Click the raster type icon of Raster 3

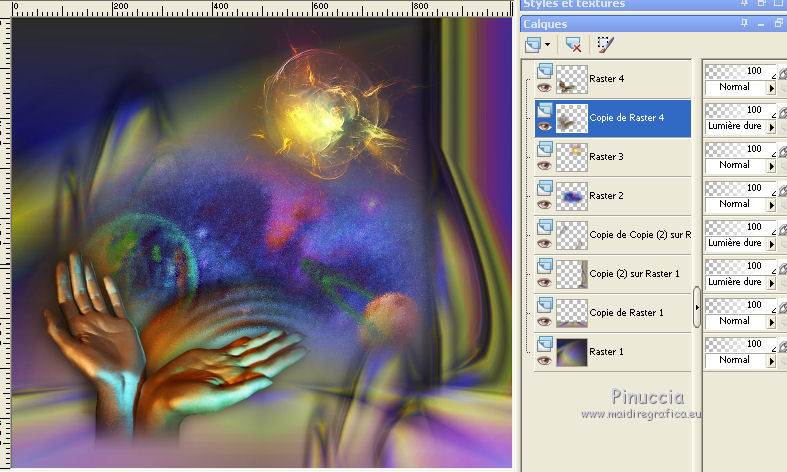pos(545,149)
